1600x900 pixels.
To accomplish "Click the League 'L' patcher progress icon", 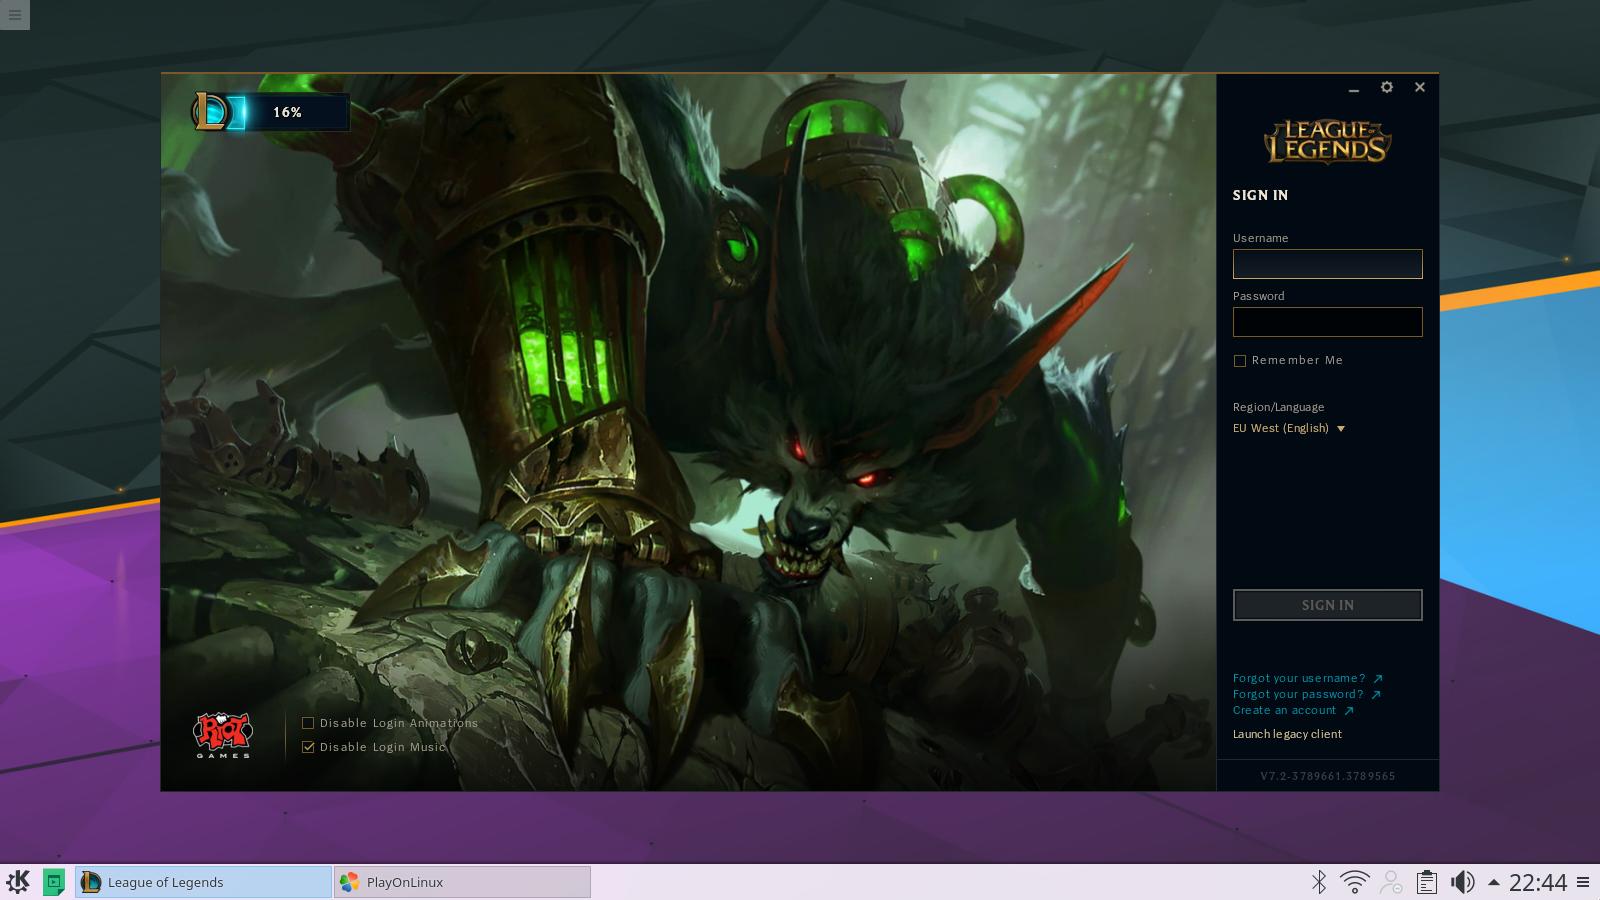I will click(211, 111).
